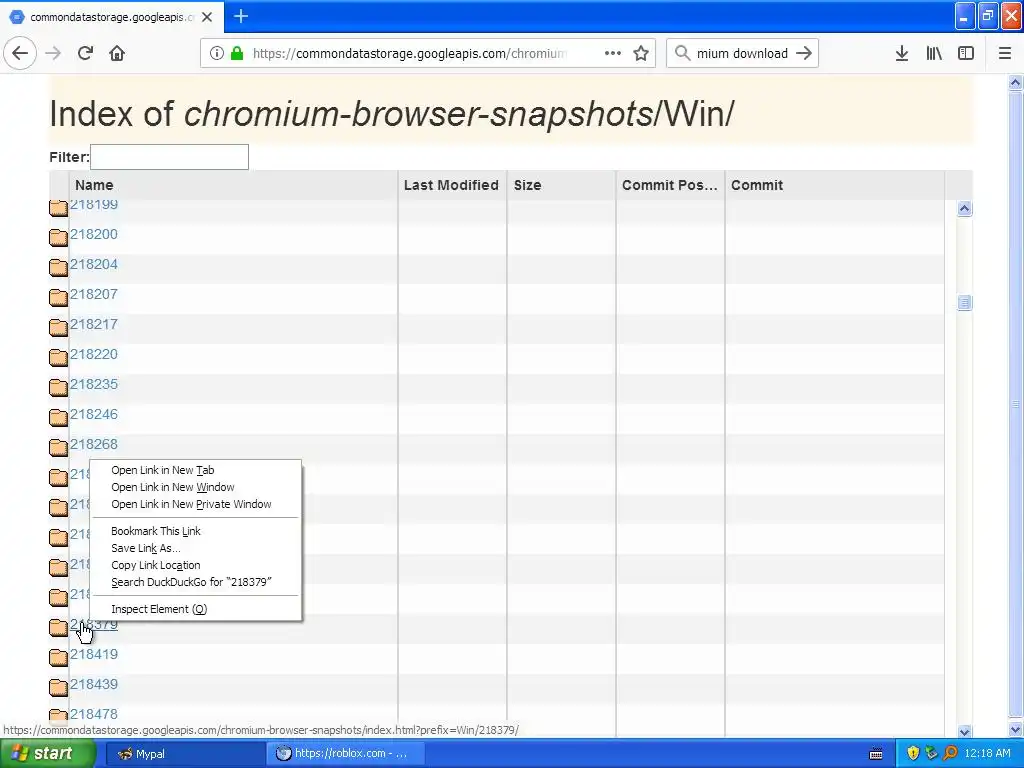Go to the browser home page icon
Image resolution: width=1024 pixels, height=768 pixels.
117,54
